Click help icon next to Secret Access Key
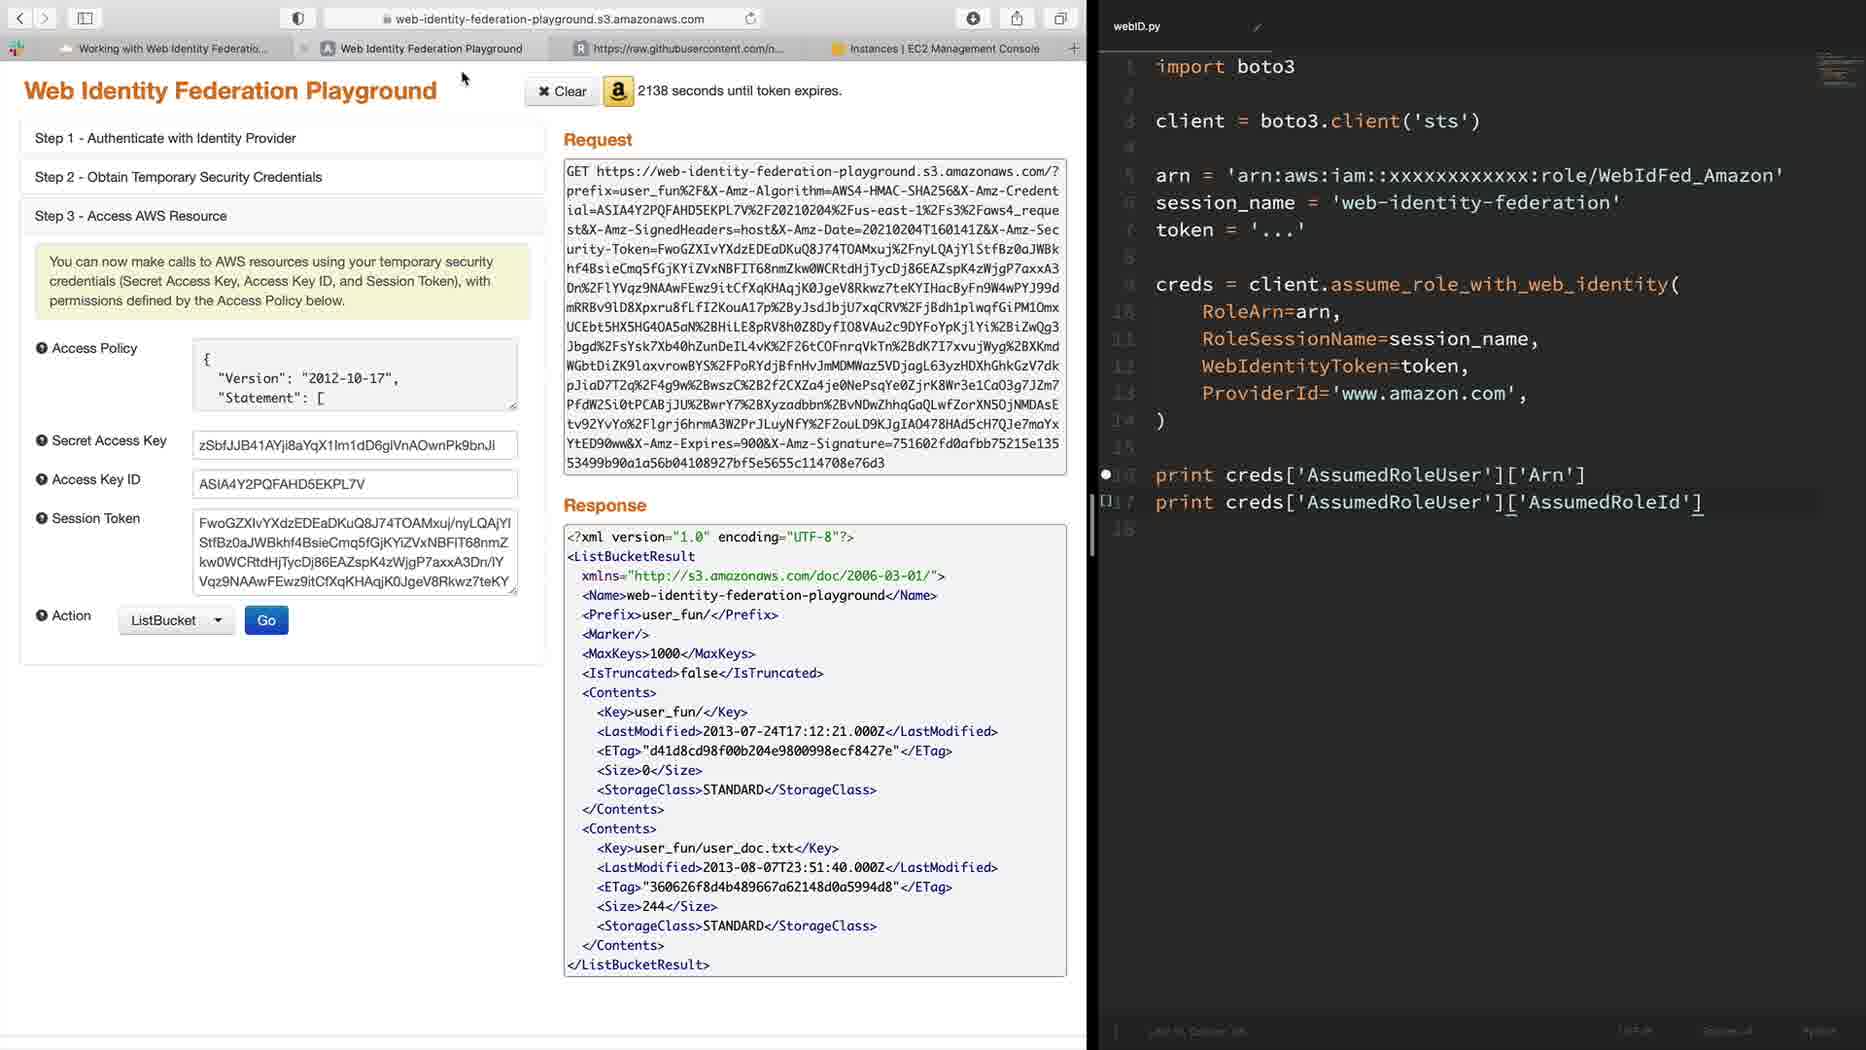The image size is (1866, 1050). point(42,440)
